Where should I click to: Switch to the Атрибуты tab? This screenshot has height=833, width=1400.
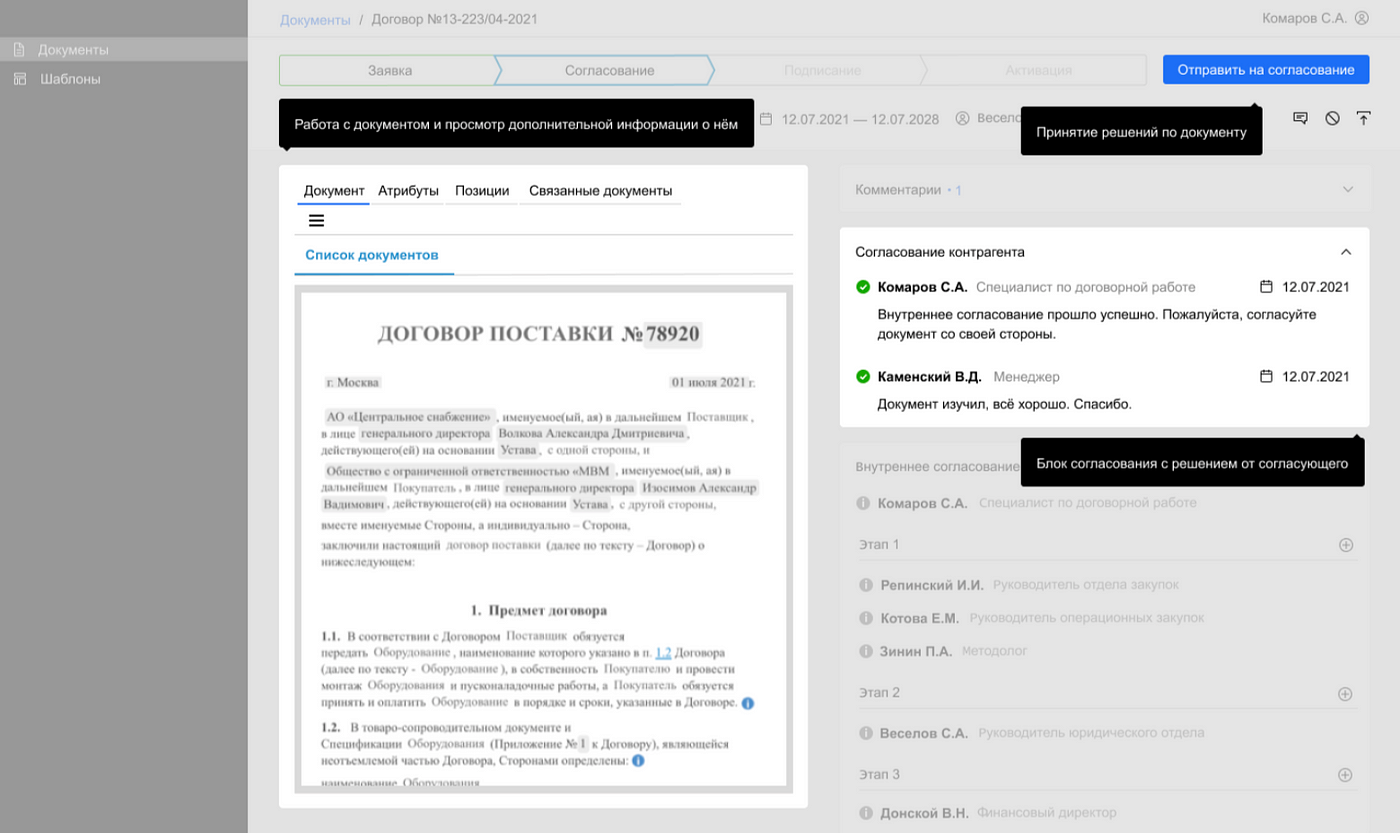408,191
